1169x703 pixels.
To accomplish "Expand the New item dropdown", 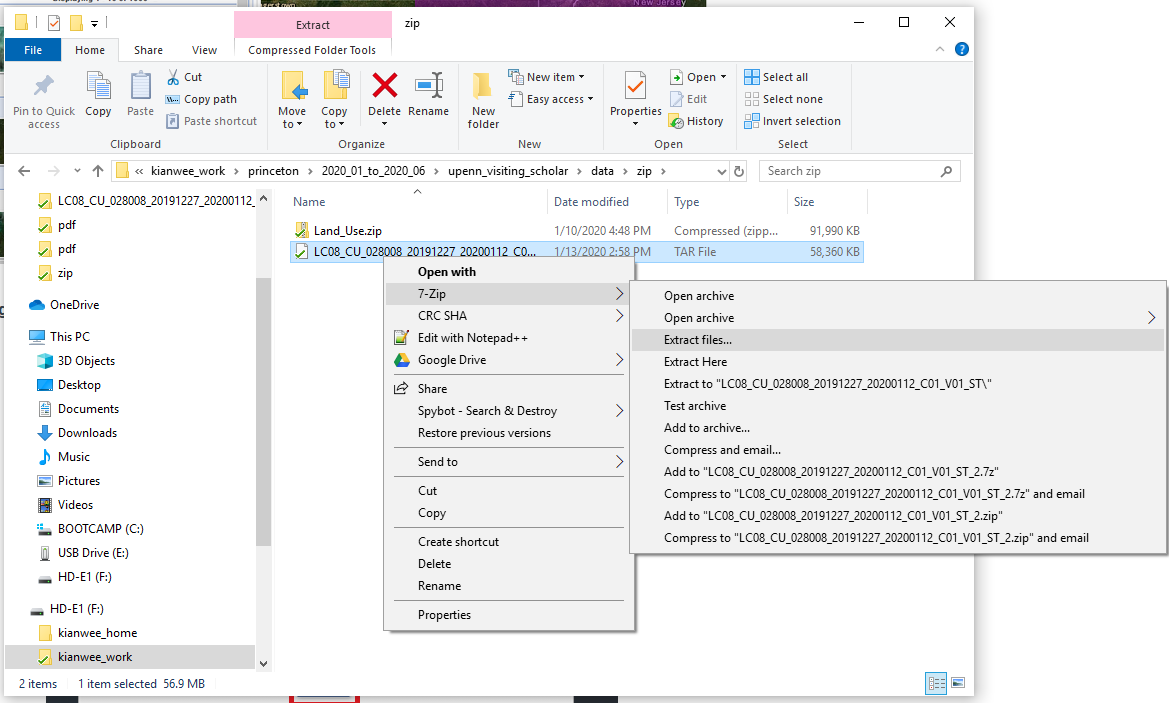I will coord(547,77).
